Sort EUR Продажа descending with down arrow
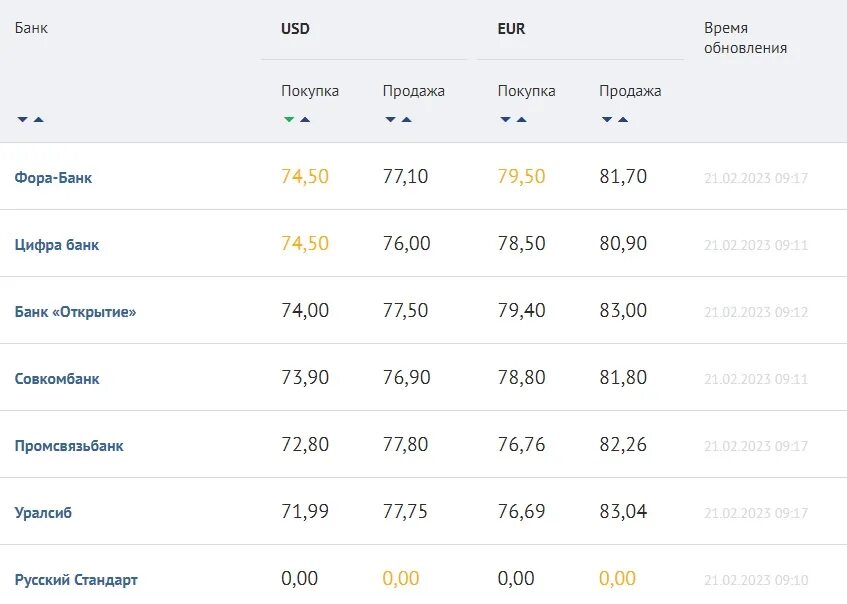 (607, 120)
